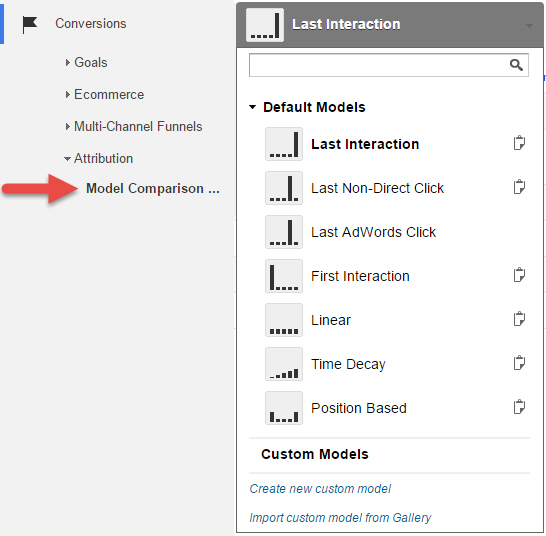
Task: Copy the Position Based model
Action: coord(519,407)
